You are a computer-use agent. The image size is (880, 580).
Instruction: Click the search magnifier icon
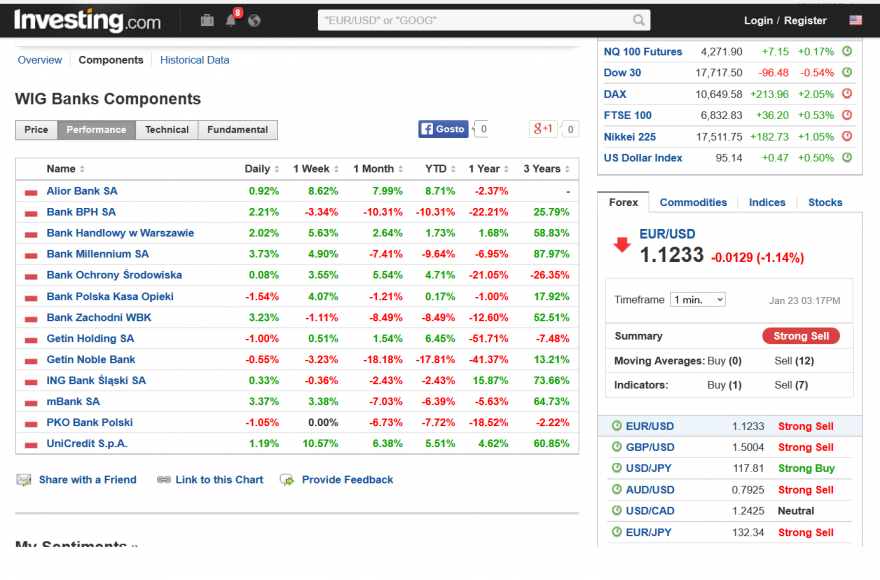pyautogui.click(x=639, y=20)
